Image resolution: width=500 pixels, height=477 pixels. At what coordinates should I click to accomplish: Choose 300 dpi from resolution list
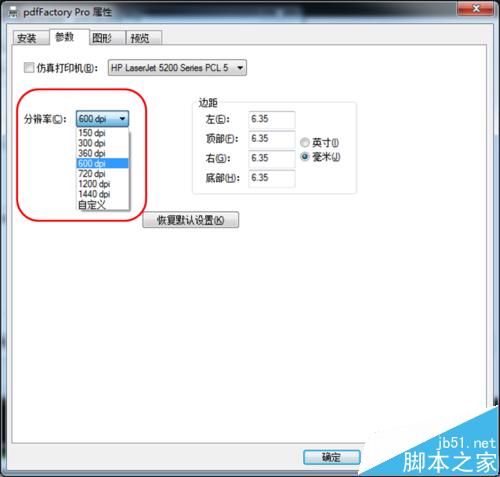[102, 143]
